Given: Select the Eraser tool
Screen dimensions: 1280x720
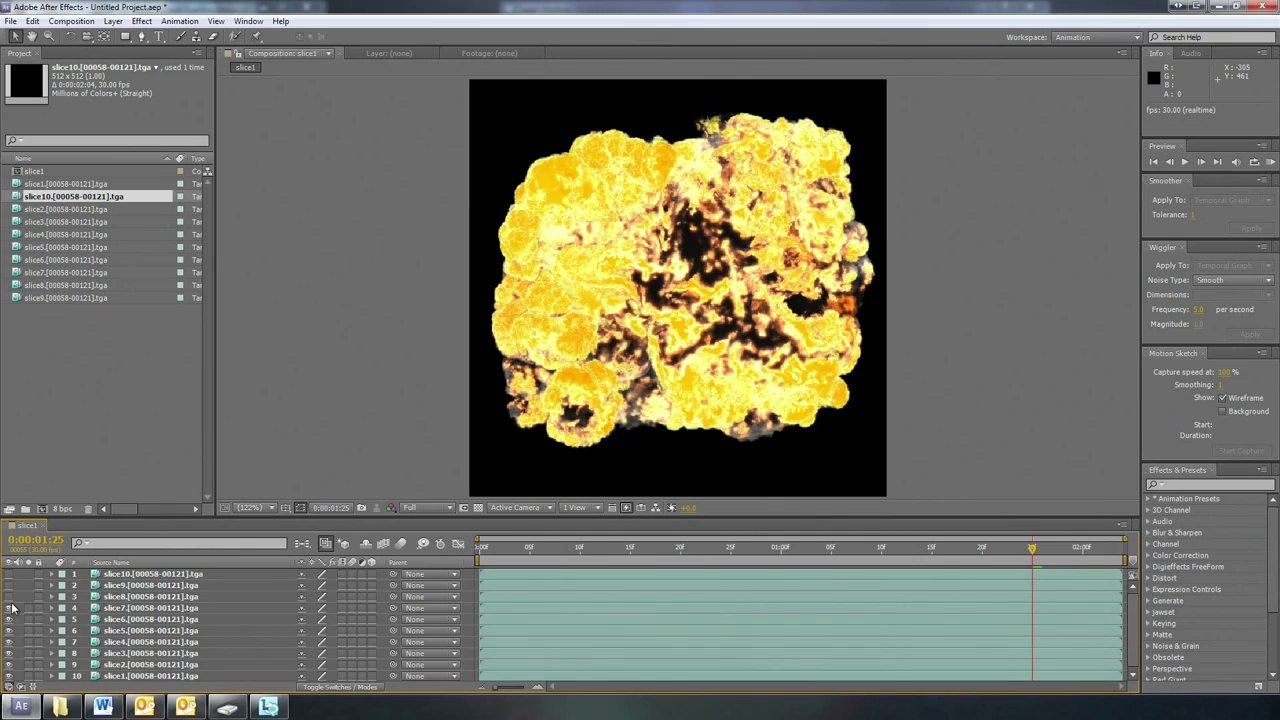Looking at the screenshot, I should pyautogui.click(x=212, y=37).
